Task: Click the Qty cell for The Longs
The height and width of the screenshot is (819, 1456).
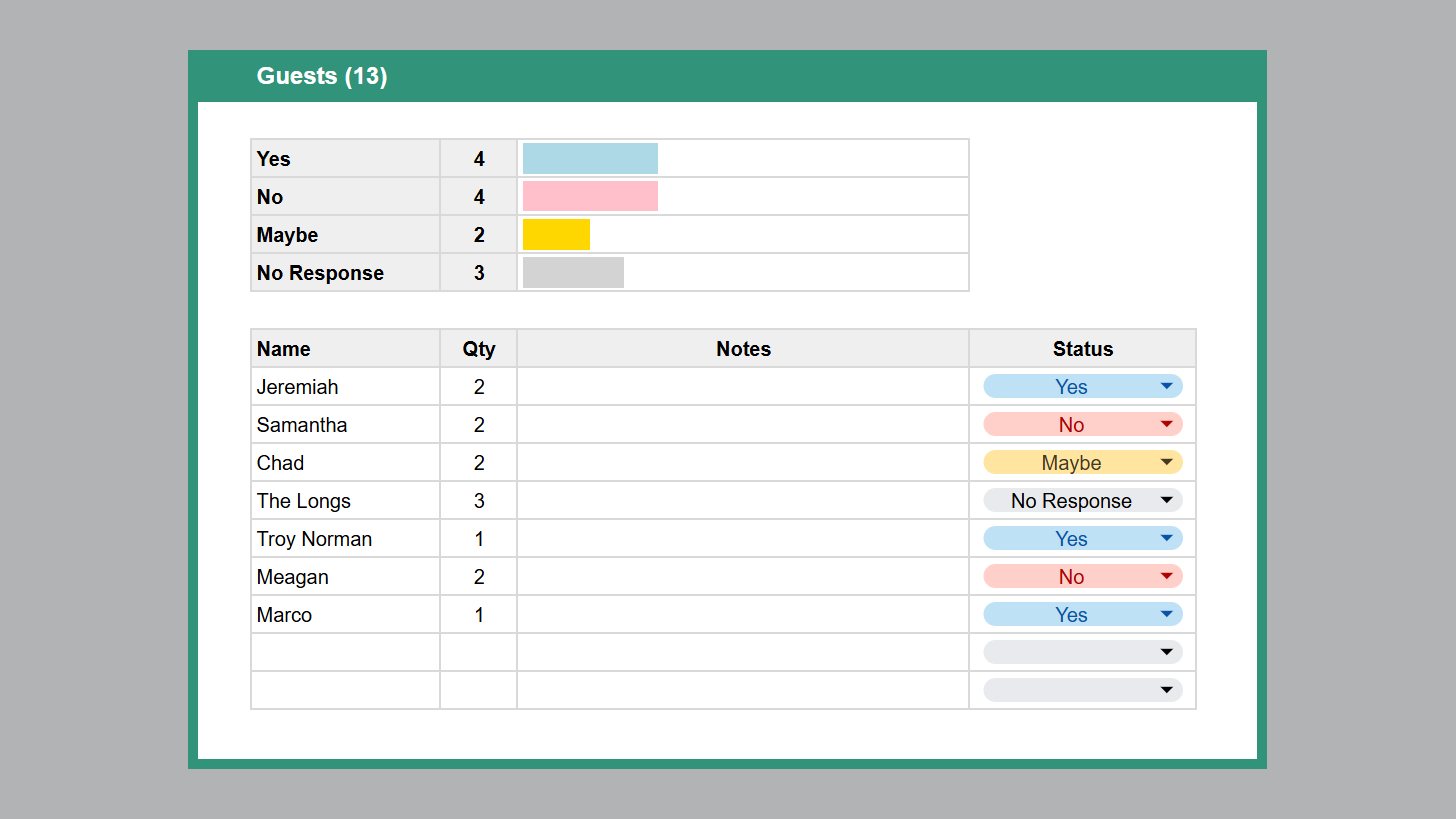Action: (x=479, y=501)
